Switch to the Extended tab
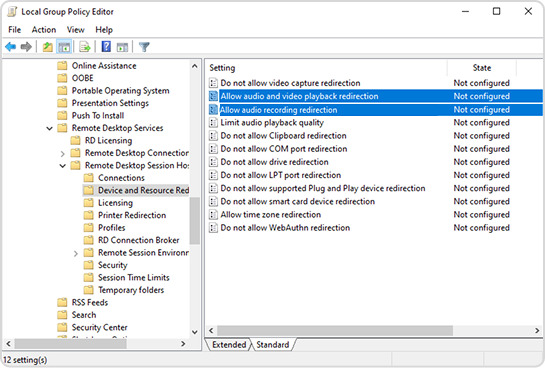 coord(229,345)
